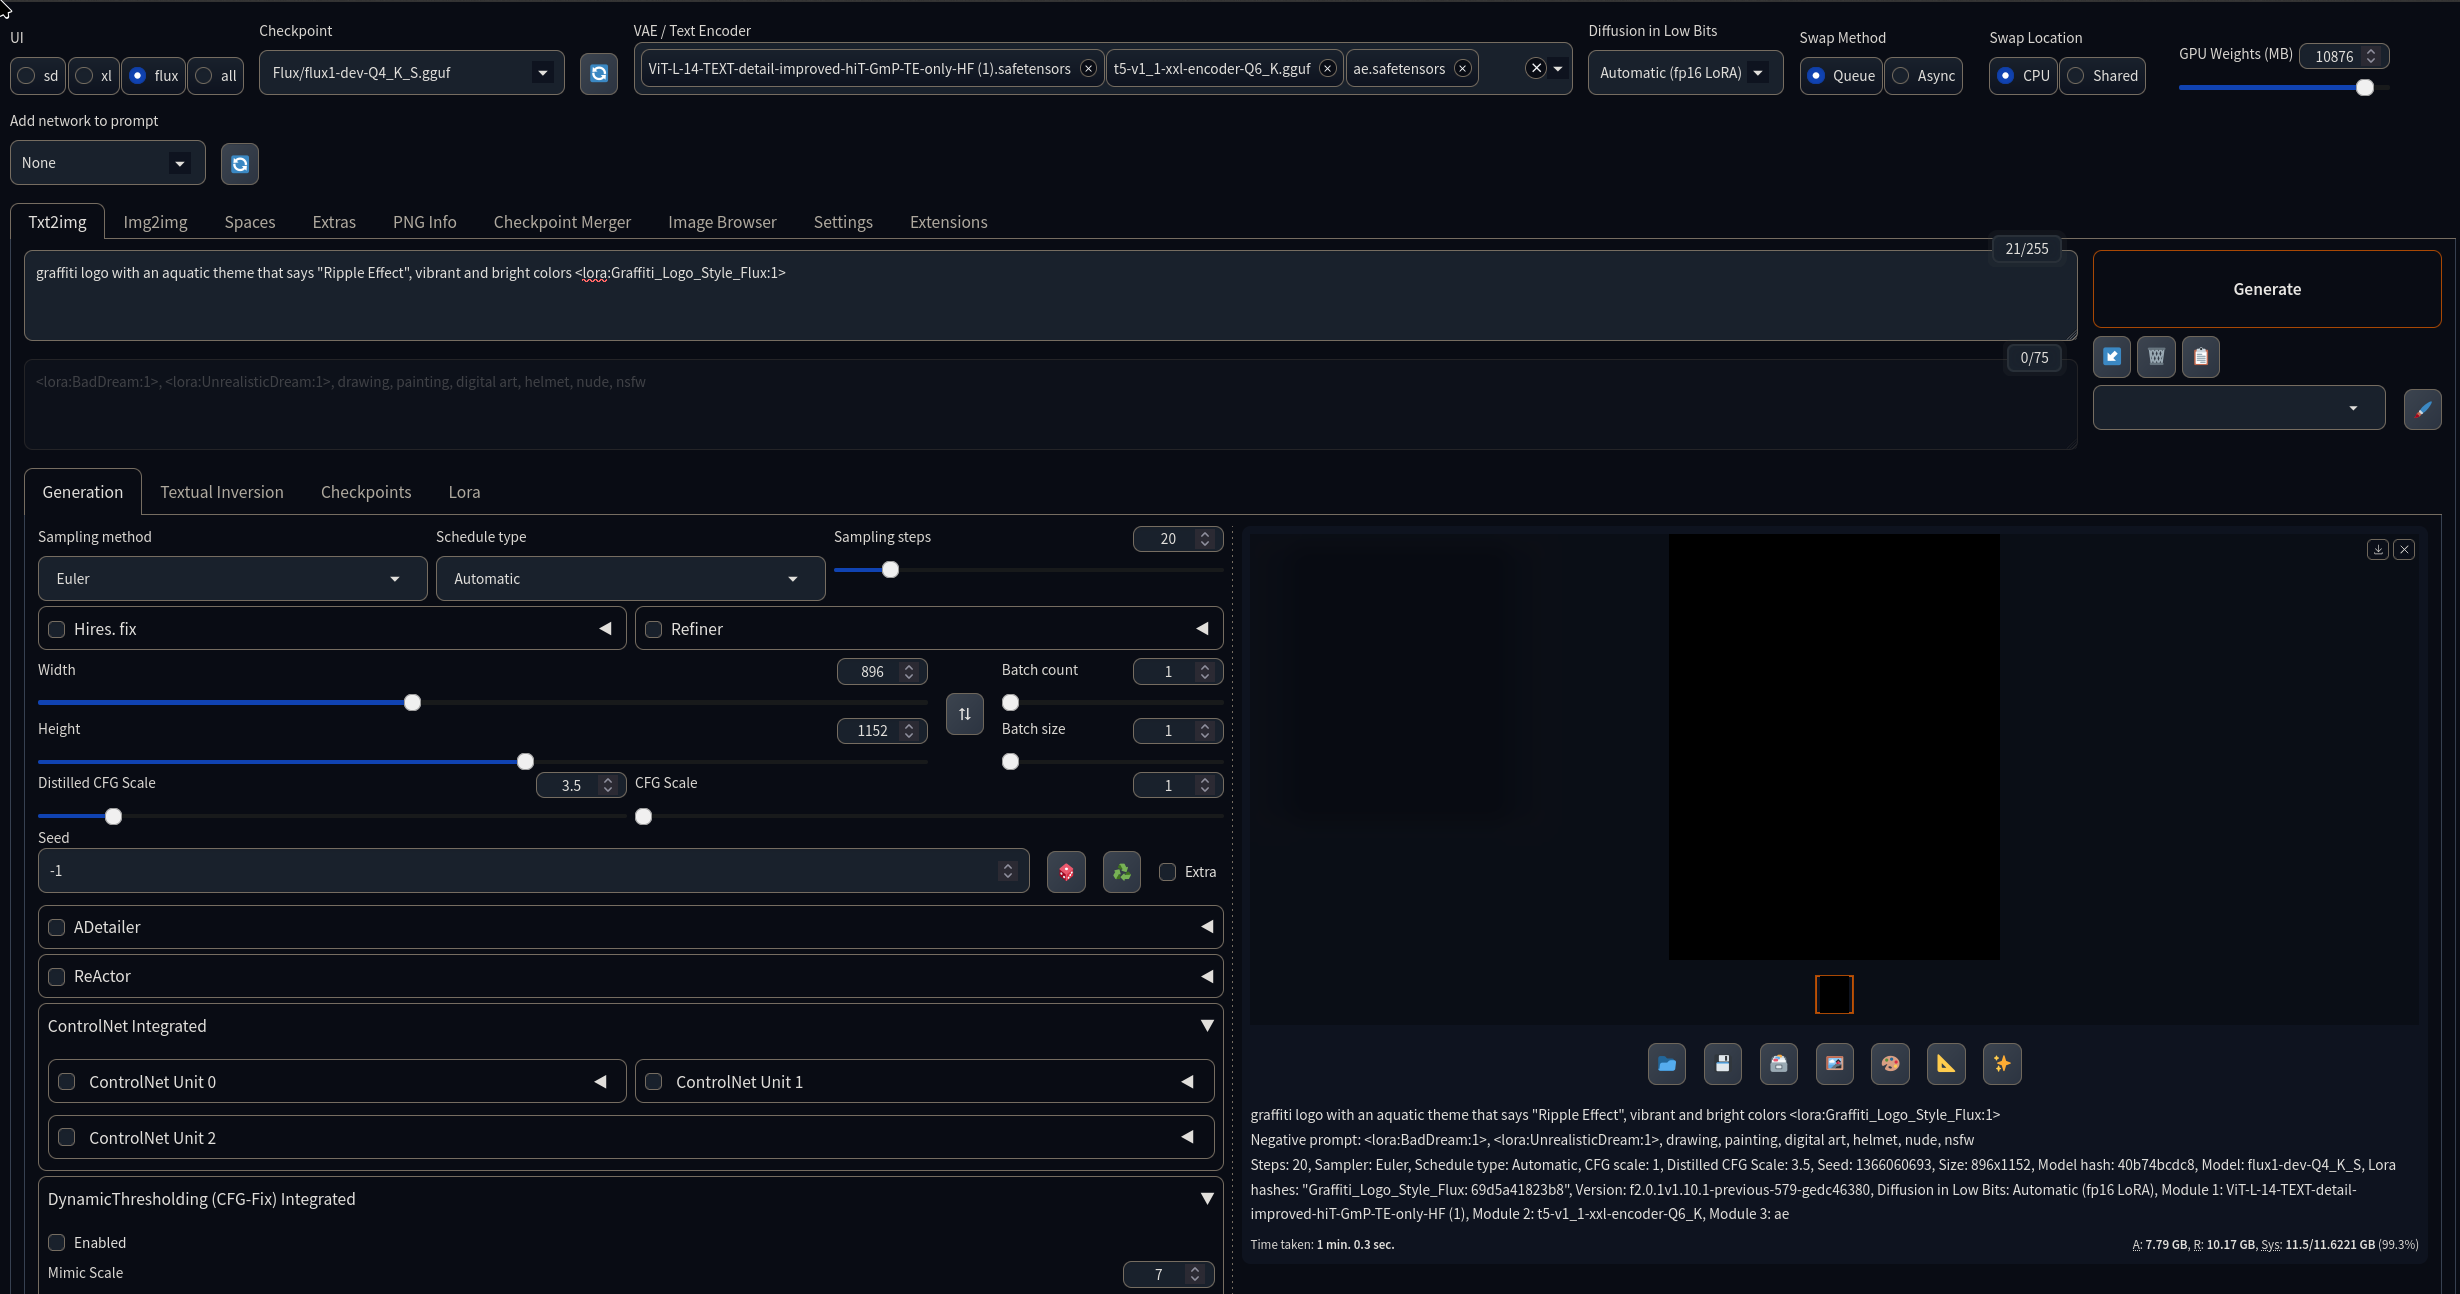The image size is (2460, 1294).
Task: Swap width and height values
Action: click(963, 714)
